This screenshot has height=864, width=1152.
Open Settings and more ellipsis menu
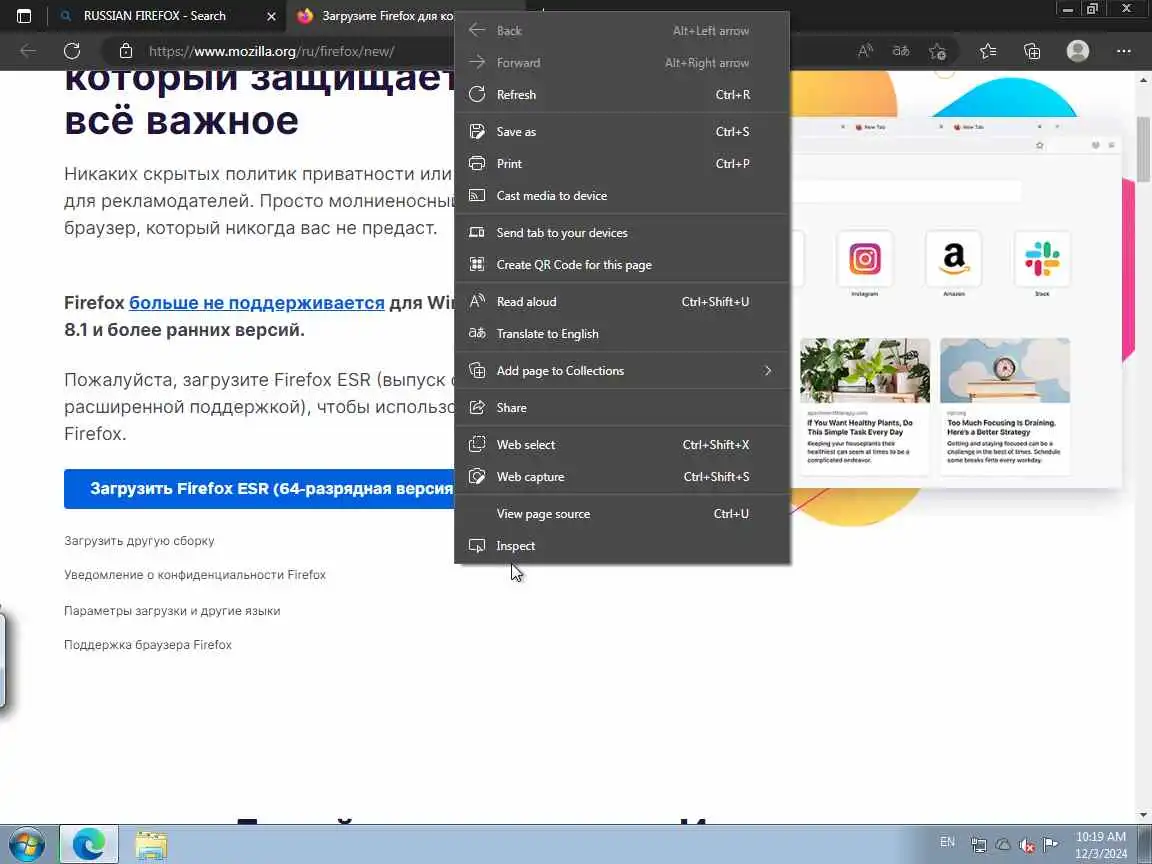click(x=1123, y=51)
